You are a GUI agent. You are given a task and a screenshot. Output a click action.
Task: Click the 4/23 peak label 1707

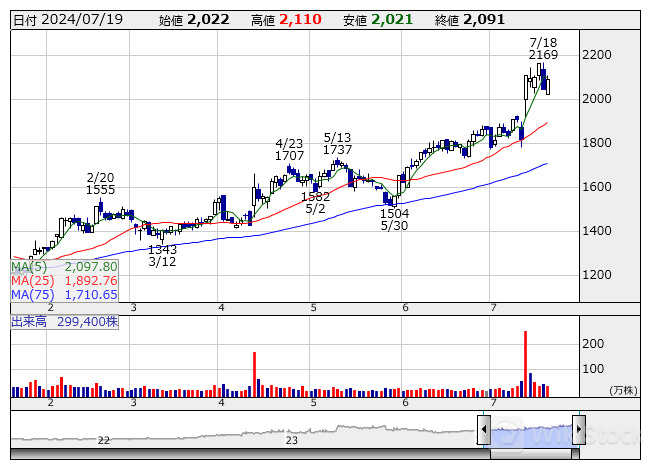tap(289, 156)
